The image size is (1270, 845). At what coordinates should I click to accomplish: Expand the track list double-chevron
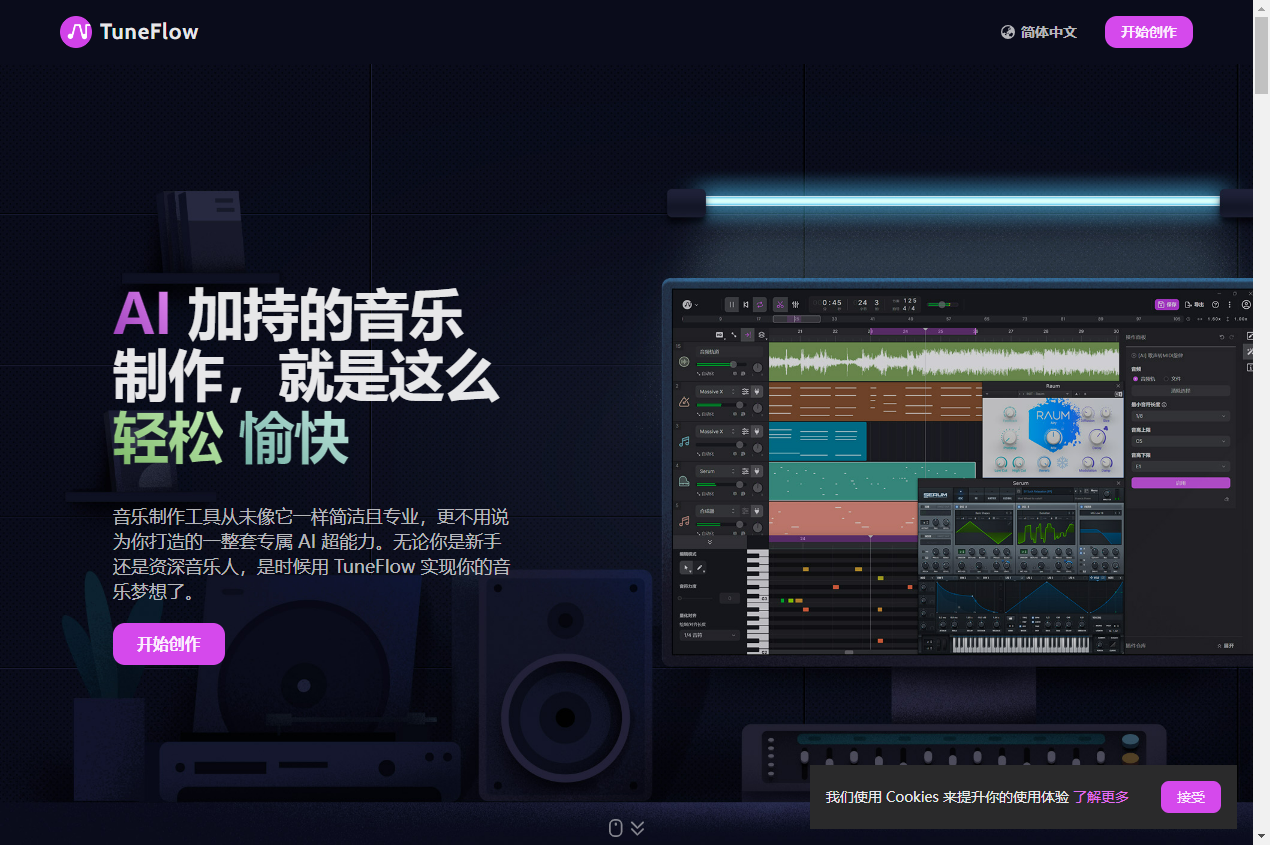click(x=710, y=542)
